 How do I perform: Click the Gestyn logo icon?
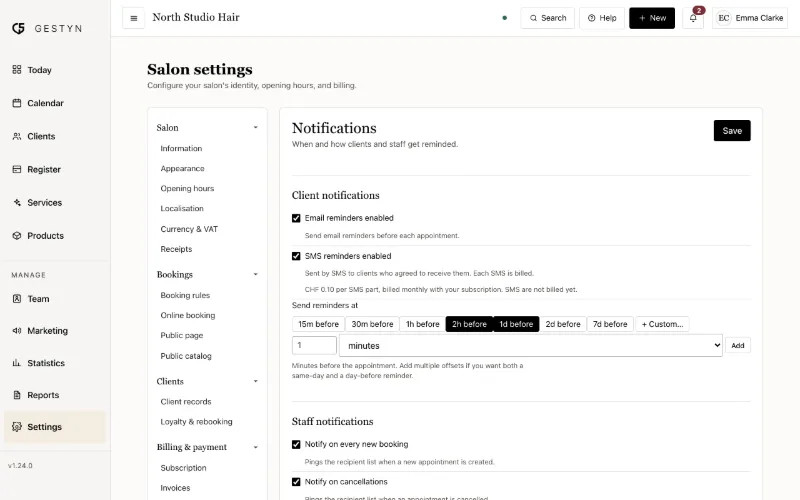[18, 29]
